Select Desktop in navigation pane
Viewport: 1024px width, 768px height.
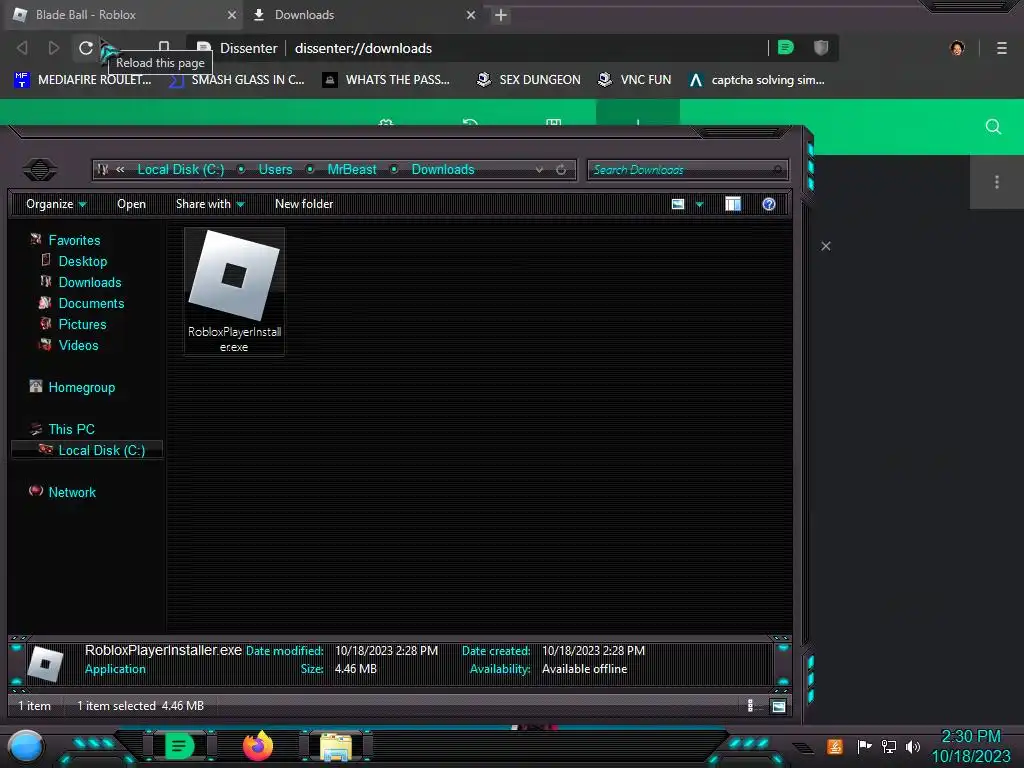[82, 261]
